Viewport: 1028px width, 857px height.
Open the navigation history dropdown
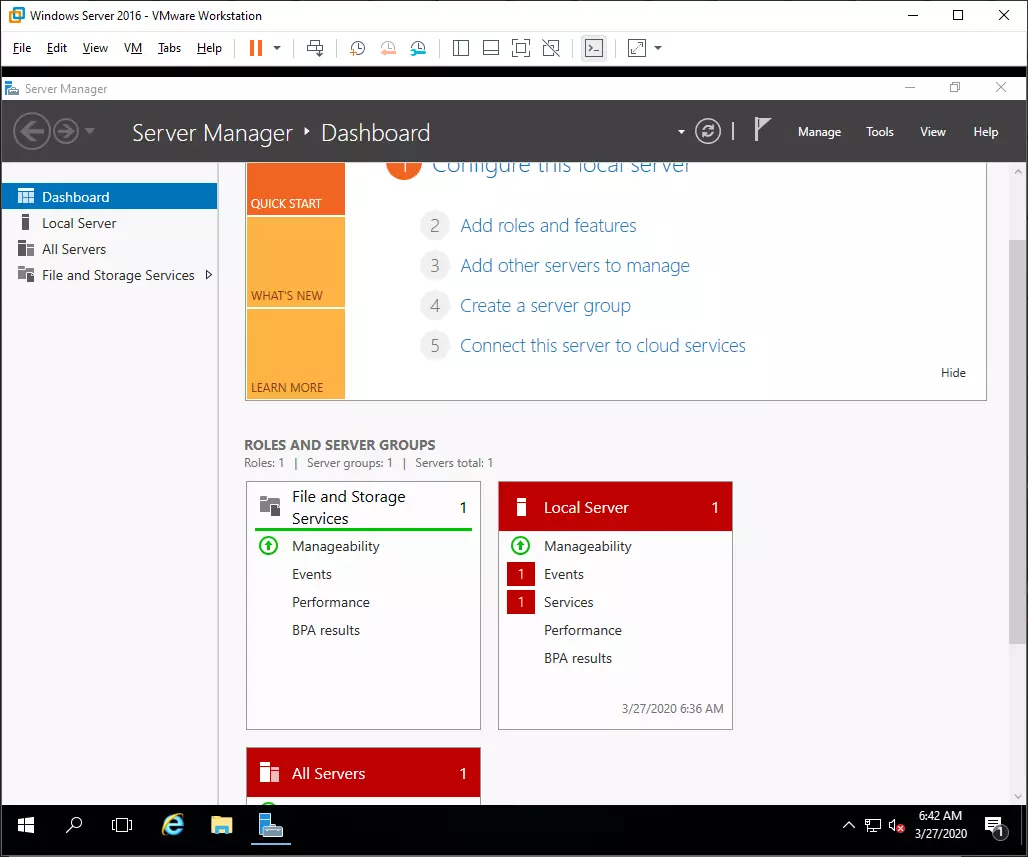90,130
